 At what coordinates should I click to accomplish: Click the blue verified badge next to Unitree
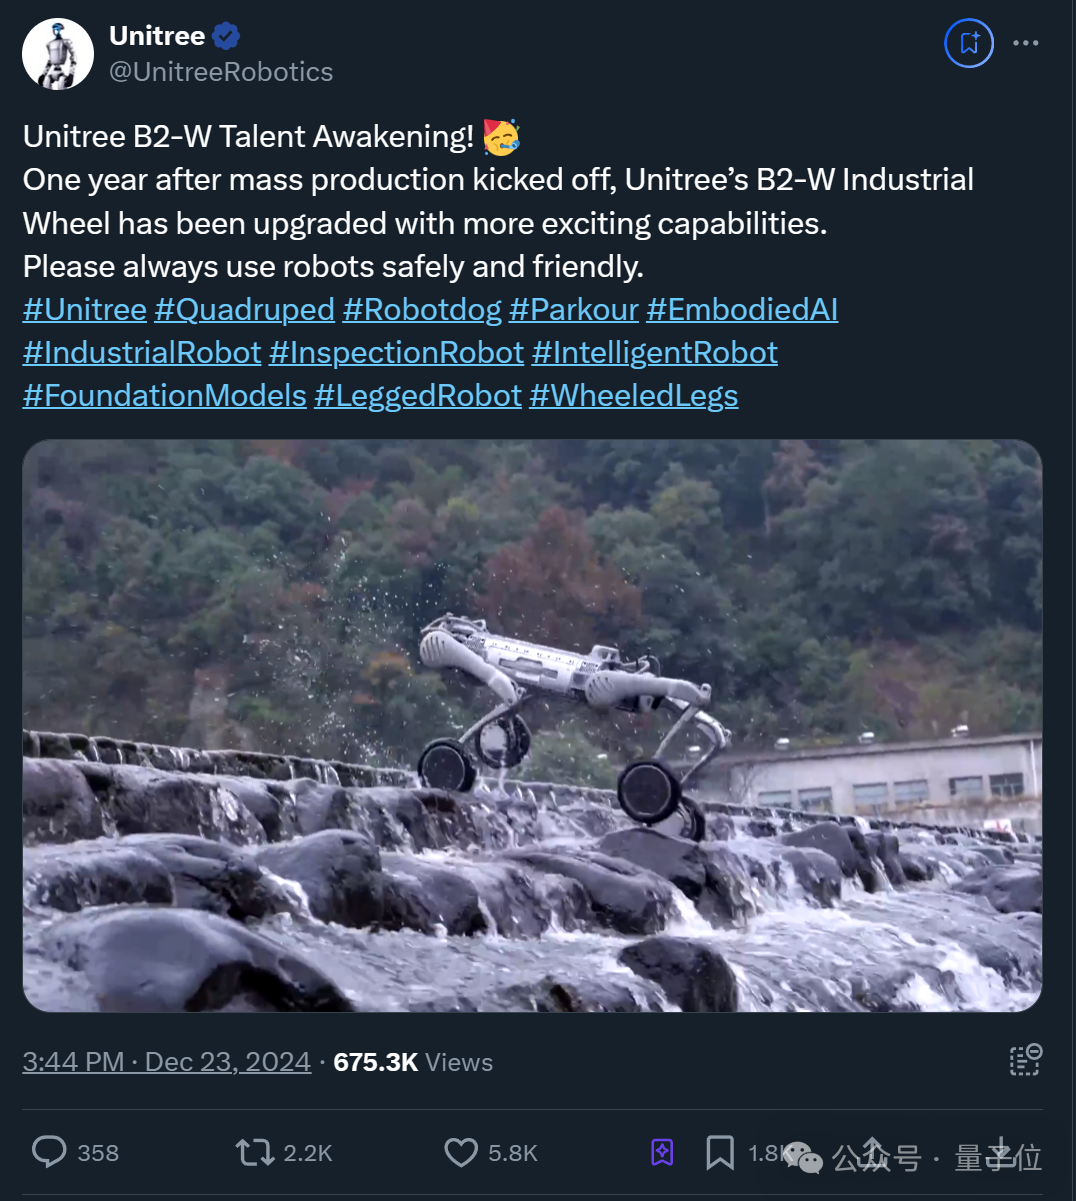pos(226,36)
